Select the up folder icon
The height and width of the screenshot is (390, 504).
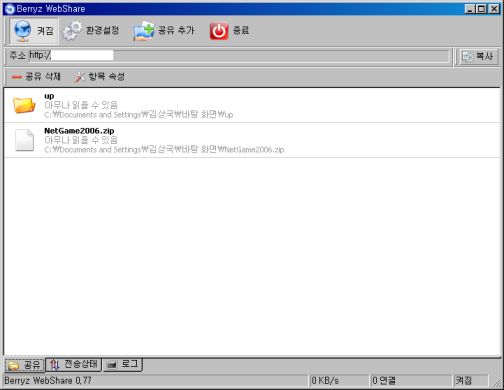click(x=24, y=105)
